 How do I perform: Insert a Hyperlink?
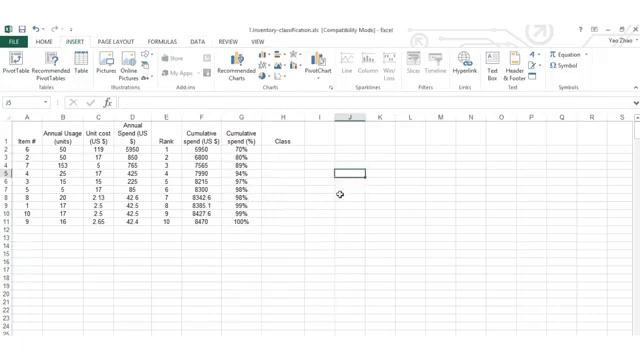click(464, 63)
